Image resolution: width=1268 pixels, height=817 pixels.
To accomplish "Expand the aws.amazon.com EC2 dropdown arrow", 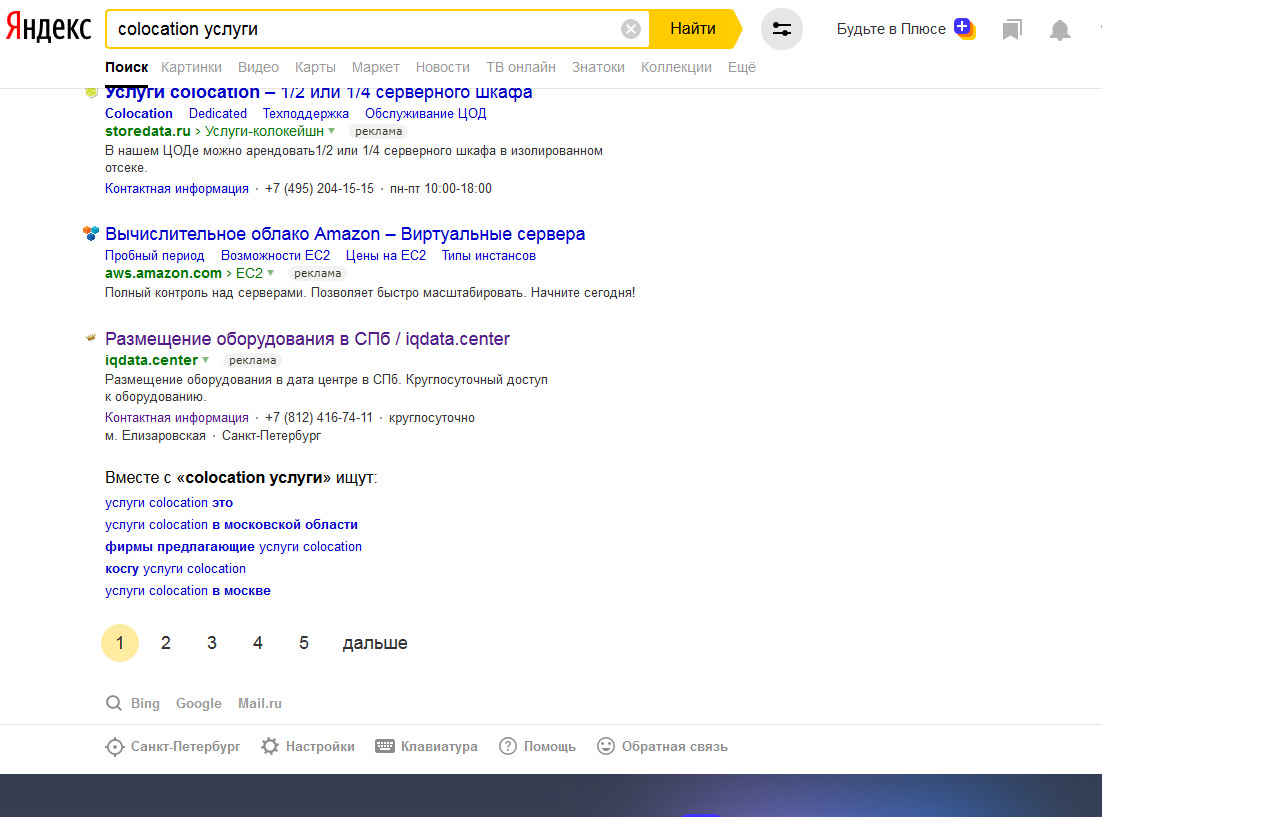I will pos(270,273).
